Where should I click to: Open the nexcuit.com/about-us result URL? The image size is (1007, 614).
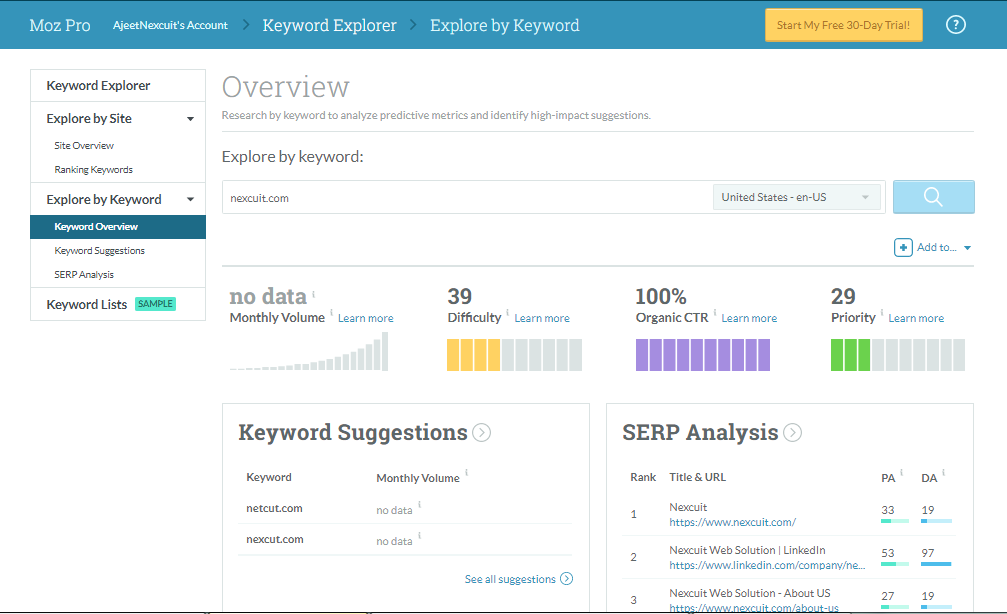754,608
